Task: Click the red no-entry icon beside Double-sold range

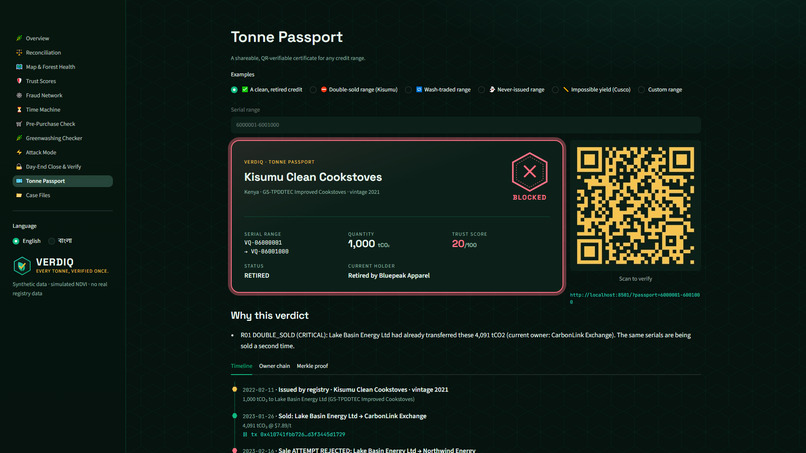Action: click(x=324, y=89)
